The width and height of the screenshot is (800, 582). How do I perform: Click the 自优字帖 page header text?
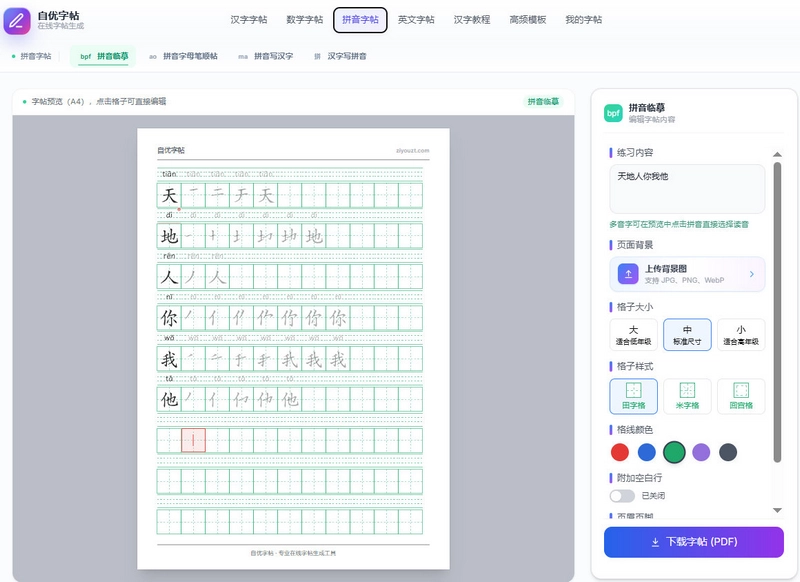171,150
